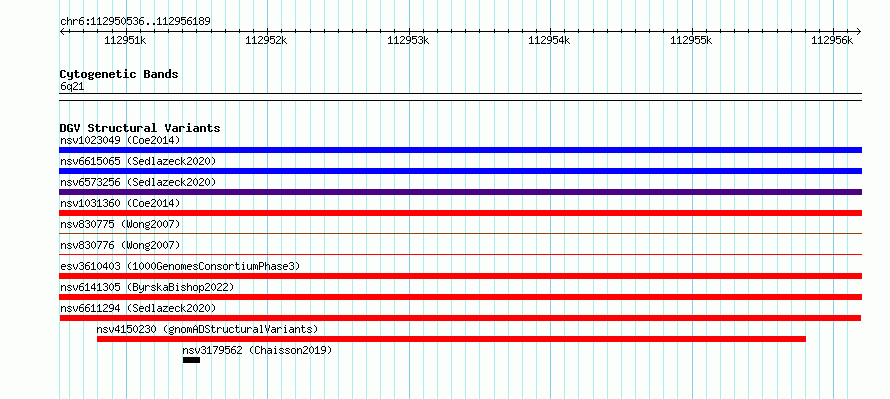This screenshot has height=399, width=890.
Task: Click the 112952k ruler position
Action: 266,41
